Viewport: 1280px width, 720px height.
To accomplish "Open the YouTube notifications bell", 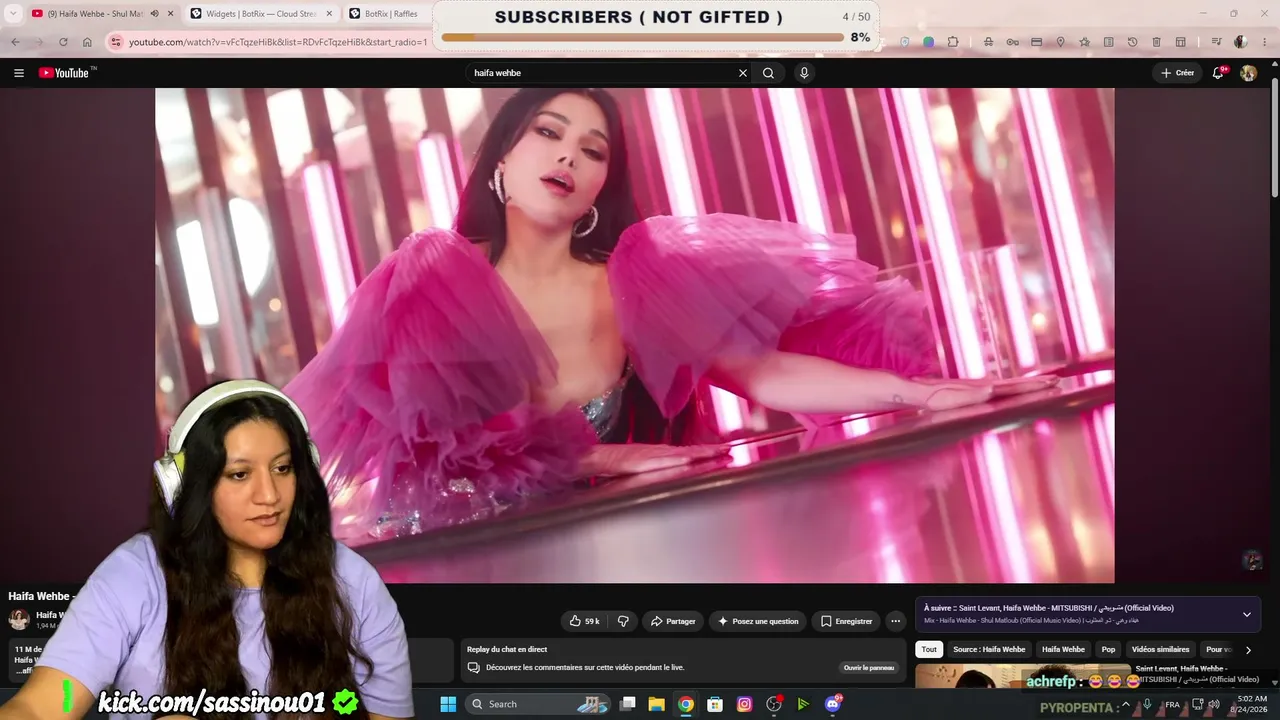I will coord(1218,73).
